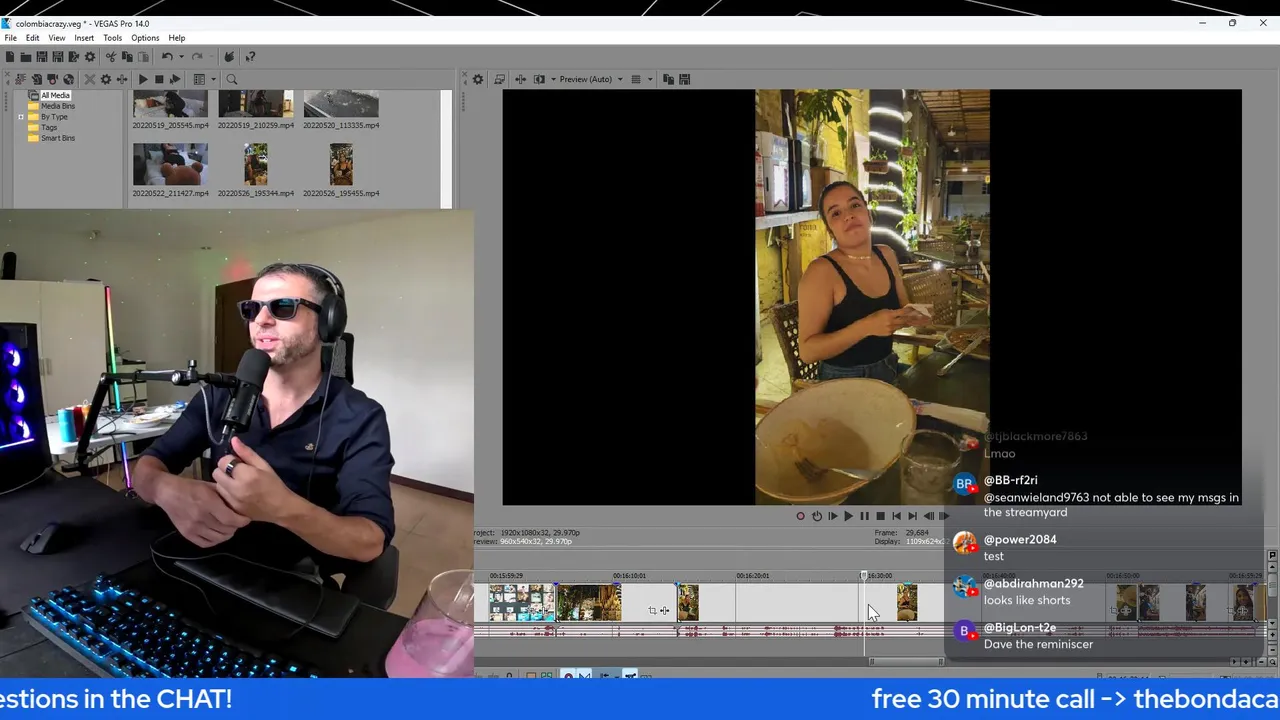The height and width of the screenshot is (720, 1280).
Task: Undo the last action
Action: coord(167,57)
